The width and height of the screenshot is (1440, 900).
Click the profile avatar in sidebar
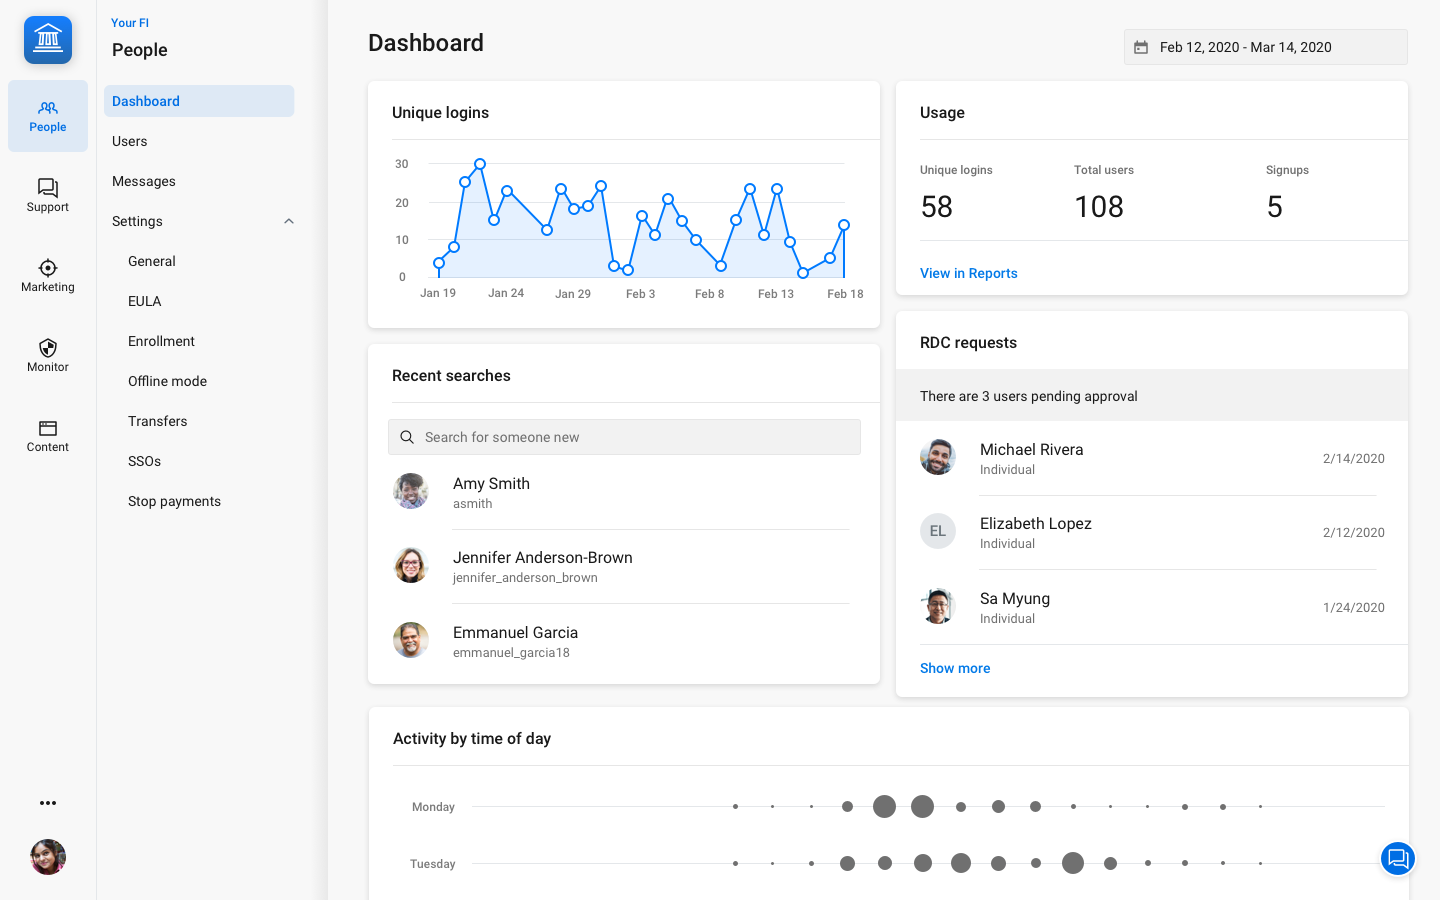click(x=48, y=857)
